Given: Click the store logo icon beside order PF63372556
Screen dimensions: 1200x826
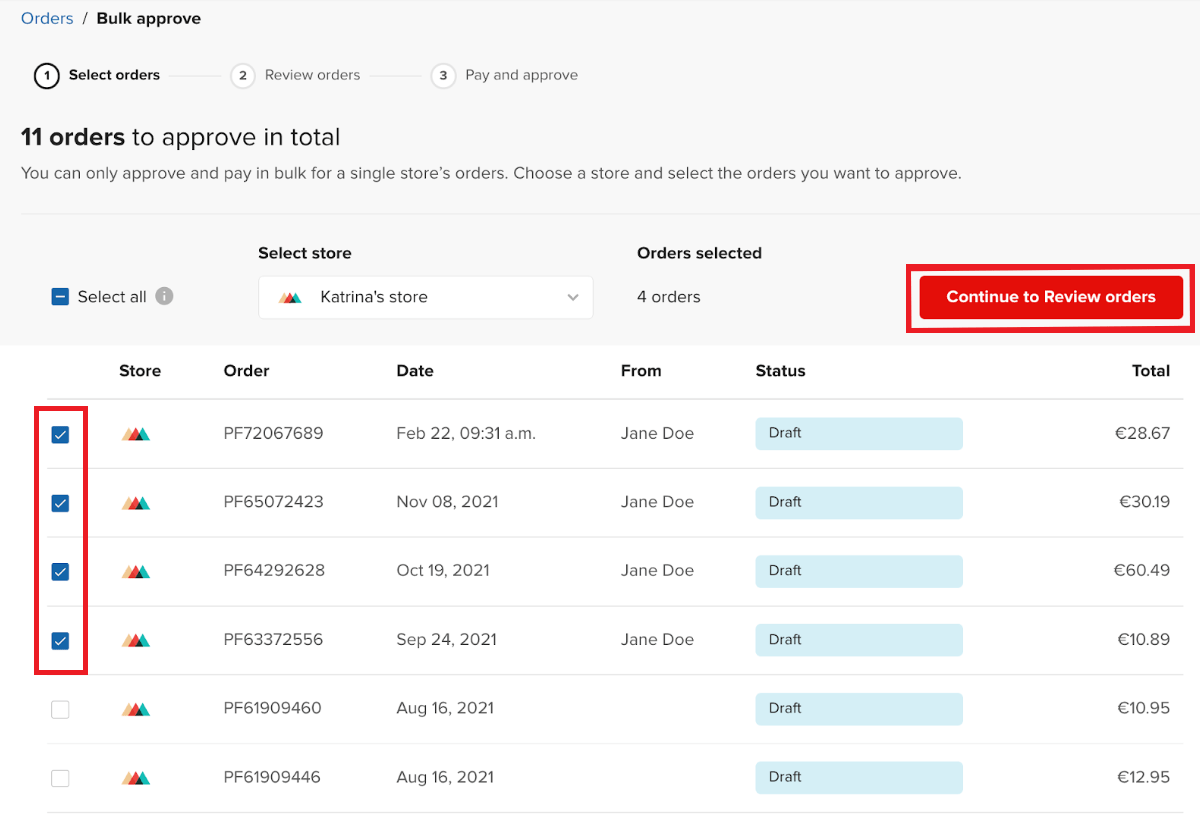Looking at the screenshot, I should (136, 639).
